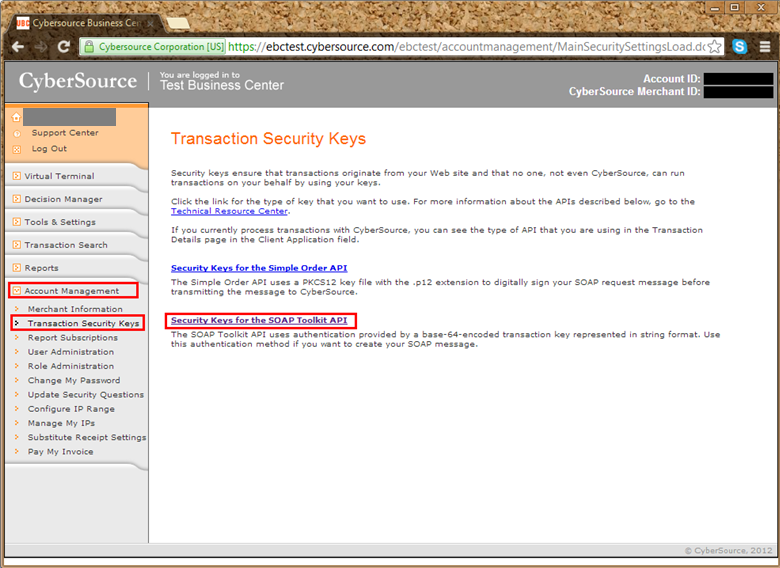
Task: Open Report Subscriptions page
Action: click(x=73, y=338)
